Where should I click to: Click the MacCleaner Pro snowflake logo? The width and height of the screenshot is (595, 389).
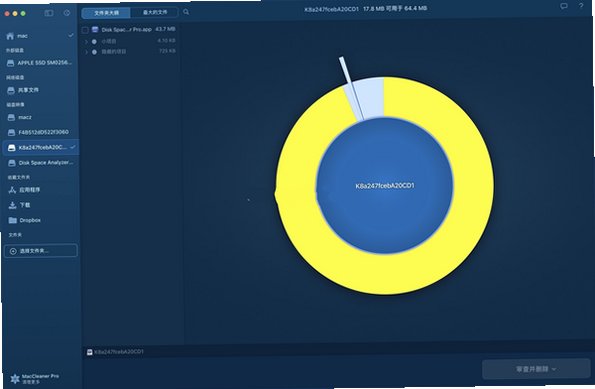(x=15, y=378)
